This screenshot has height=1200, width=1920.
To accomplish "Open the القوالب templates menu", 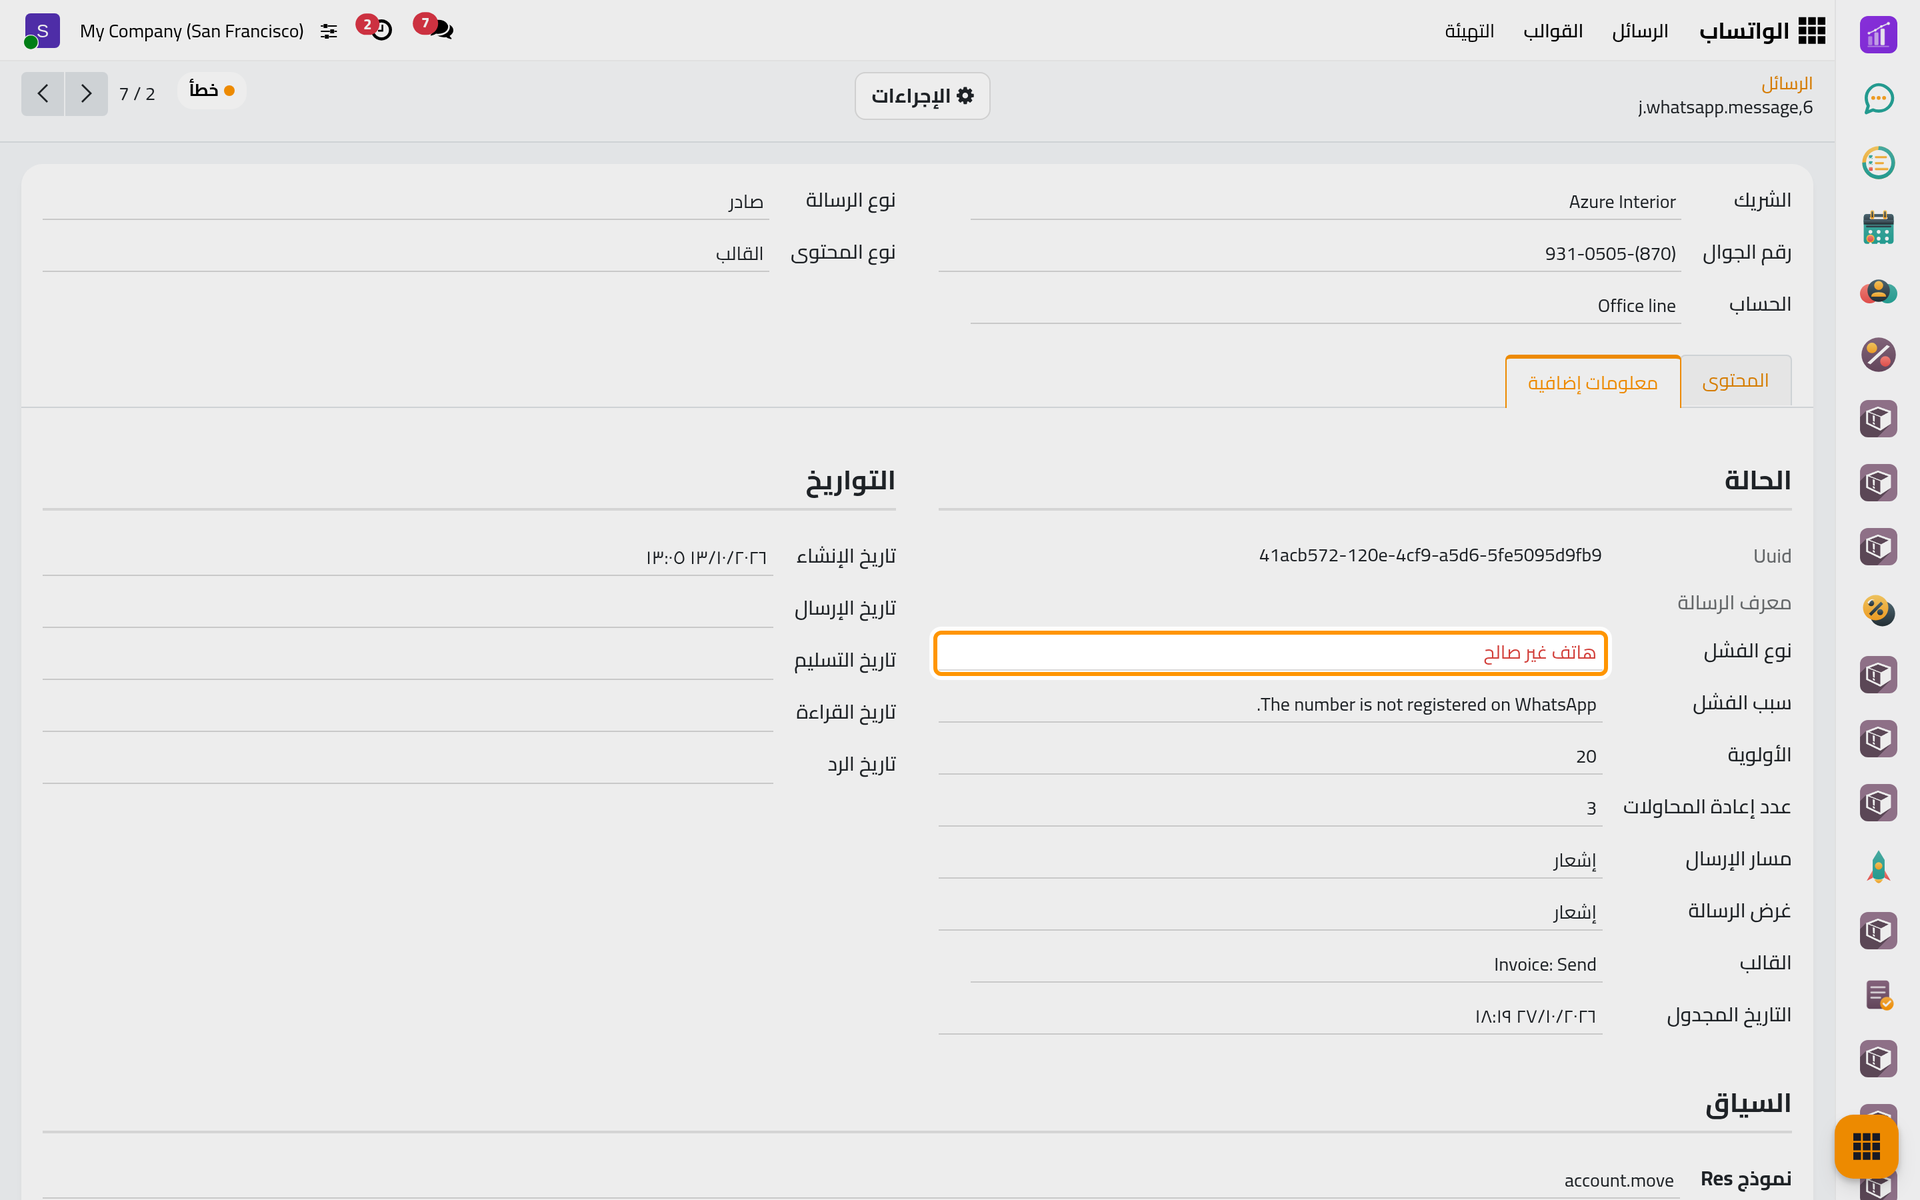I will (x=1553, y=31).
